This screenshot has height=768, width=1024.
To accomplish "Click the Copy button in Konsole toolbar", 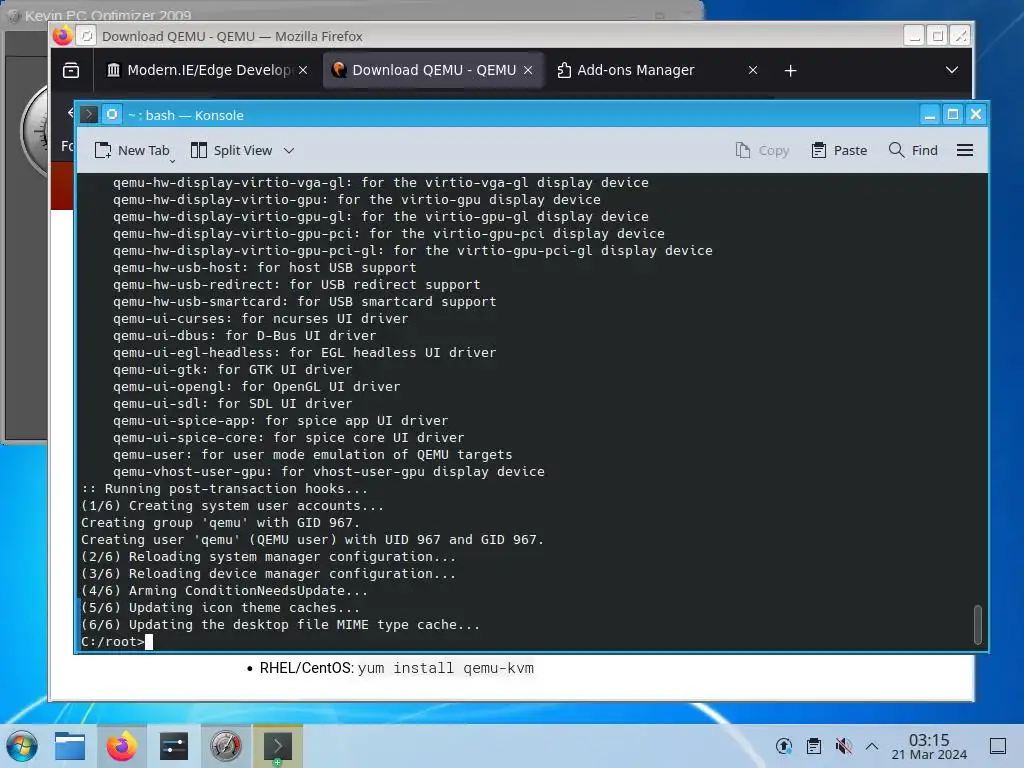I will pyautogui.click(x=762, y=150).
